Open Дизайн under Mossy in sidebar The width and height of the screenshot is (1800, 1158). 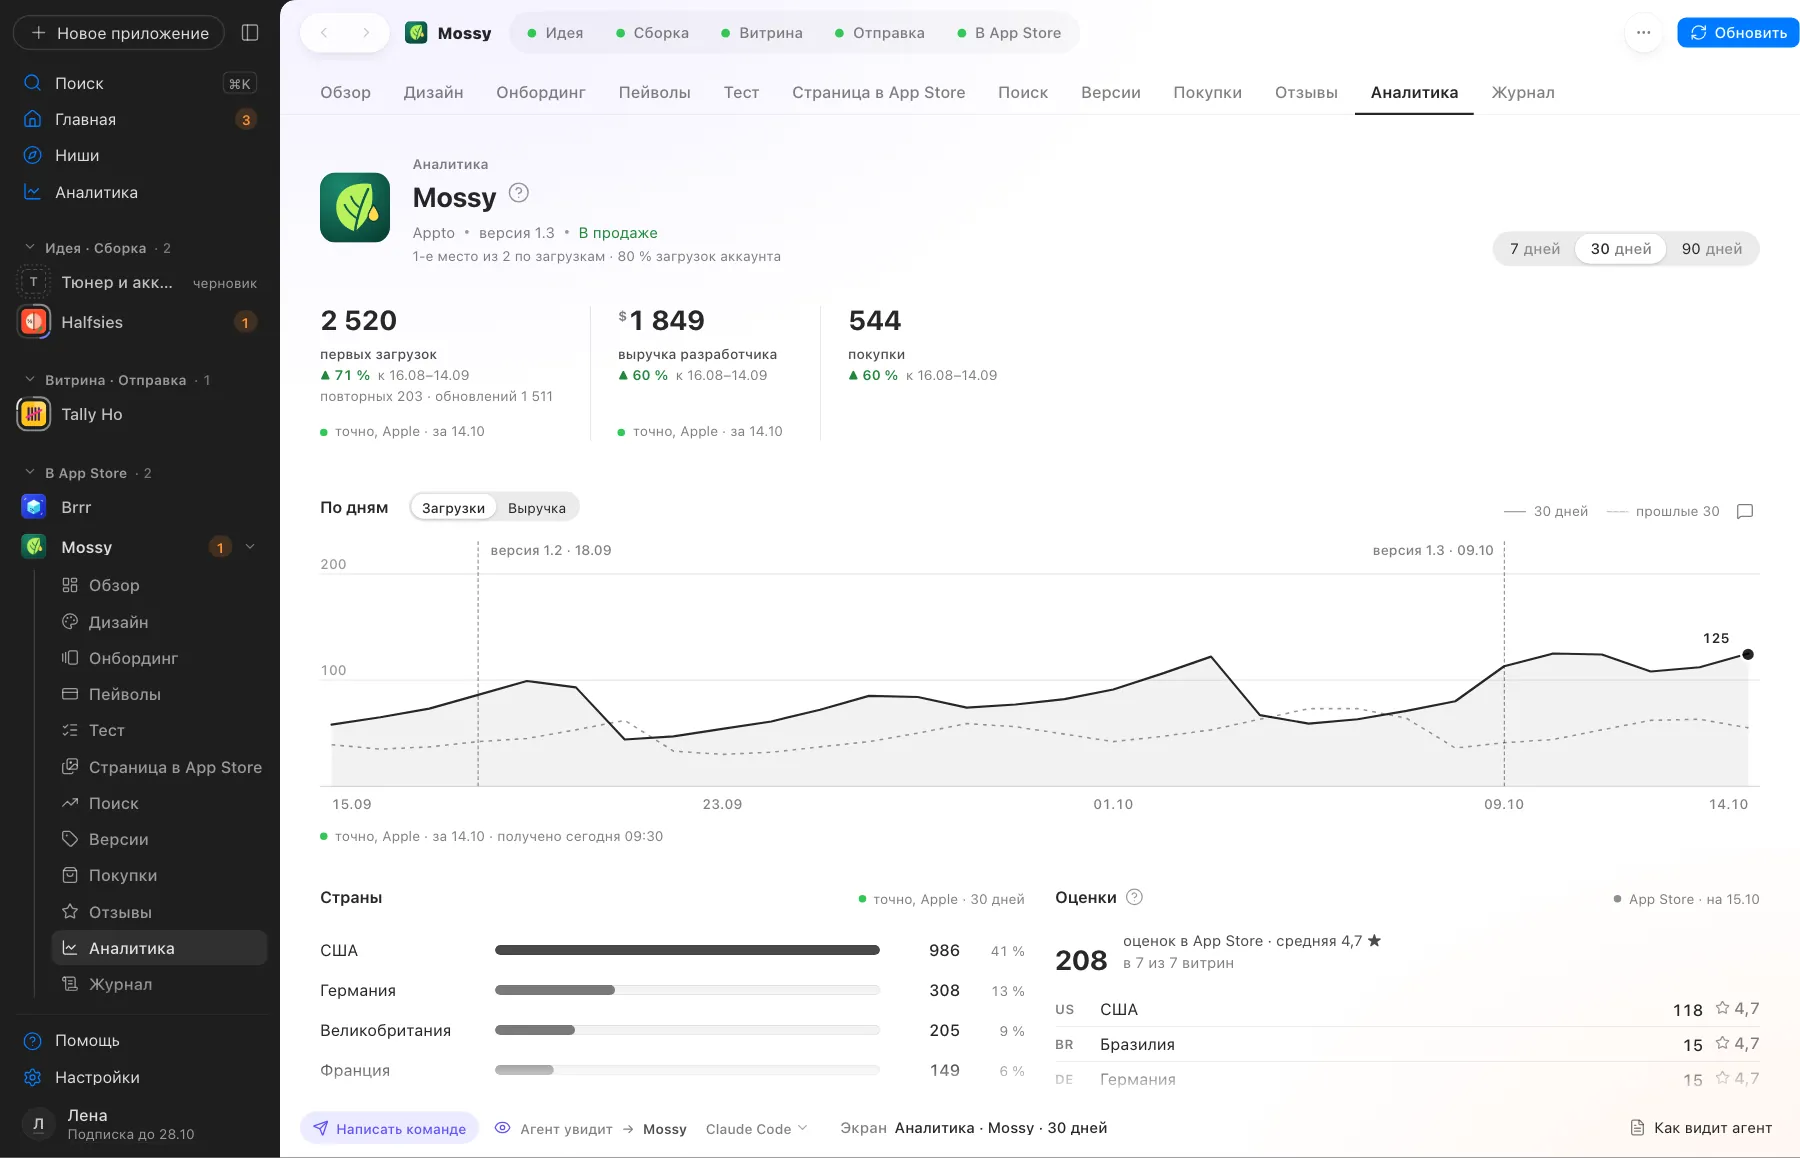(x=160, y=622)
